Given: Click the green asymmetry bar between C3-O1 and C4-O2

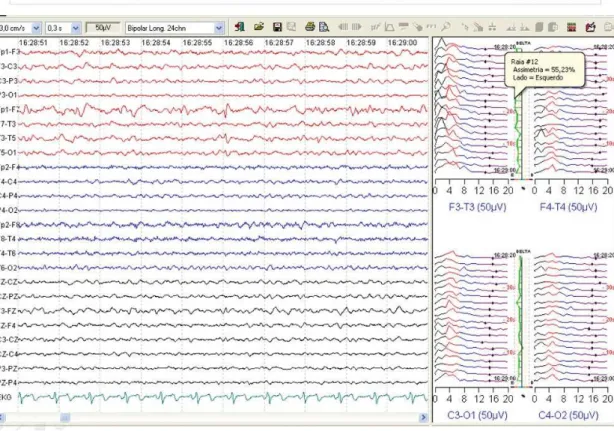Looking at the screenshot, I should (x=520, y=321).
